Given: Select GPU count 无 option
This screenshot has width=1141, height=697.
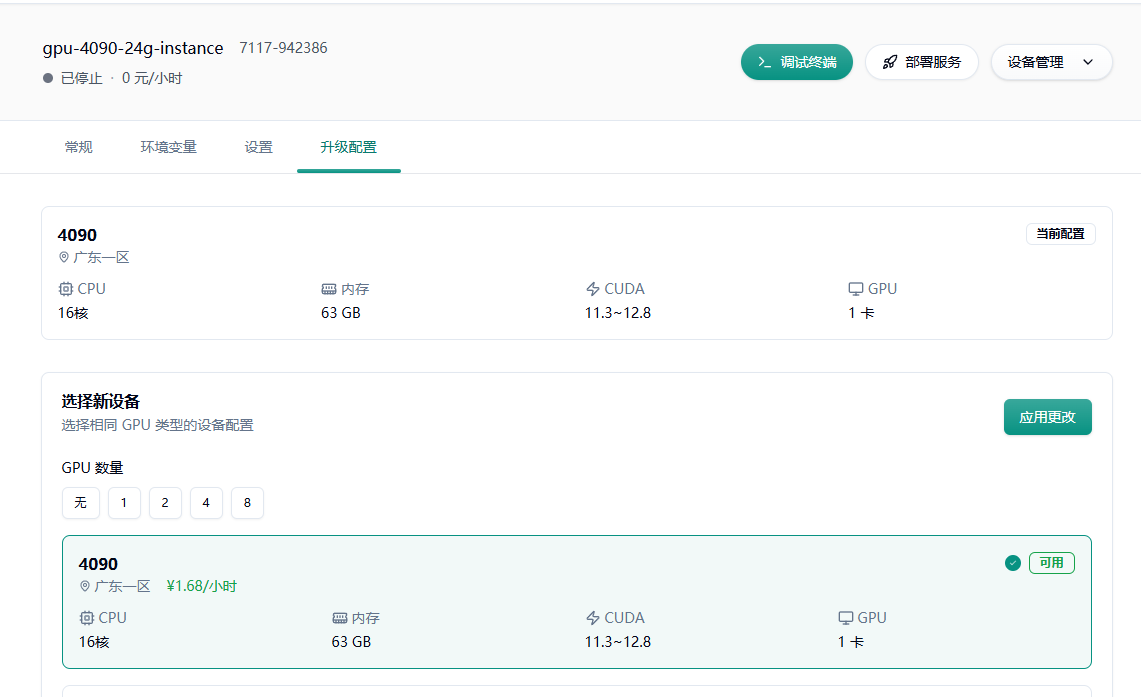Looking at the screenshot, I should click(81, 503).
